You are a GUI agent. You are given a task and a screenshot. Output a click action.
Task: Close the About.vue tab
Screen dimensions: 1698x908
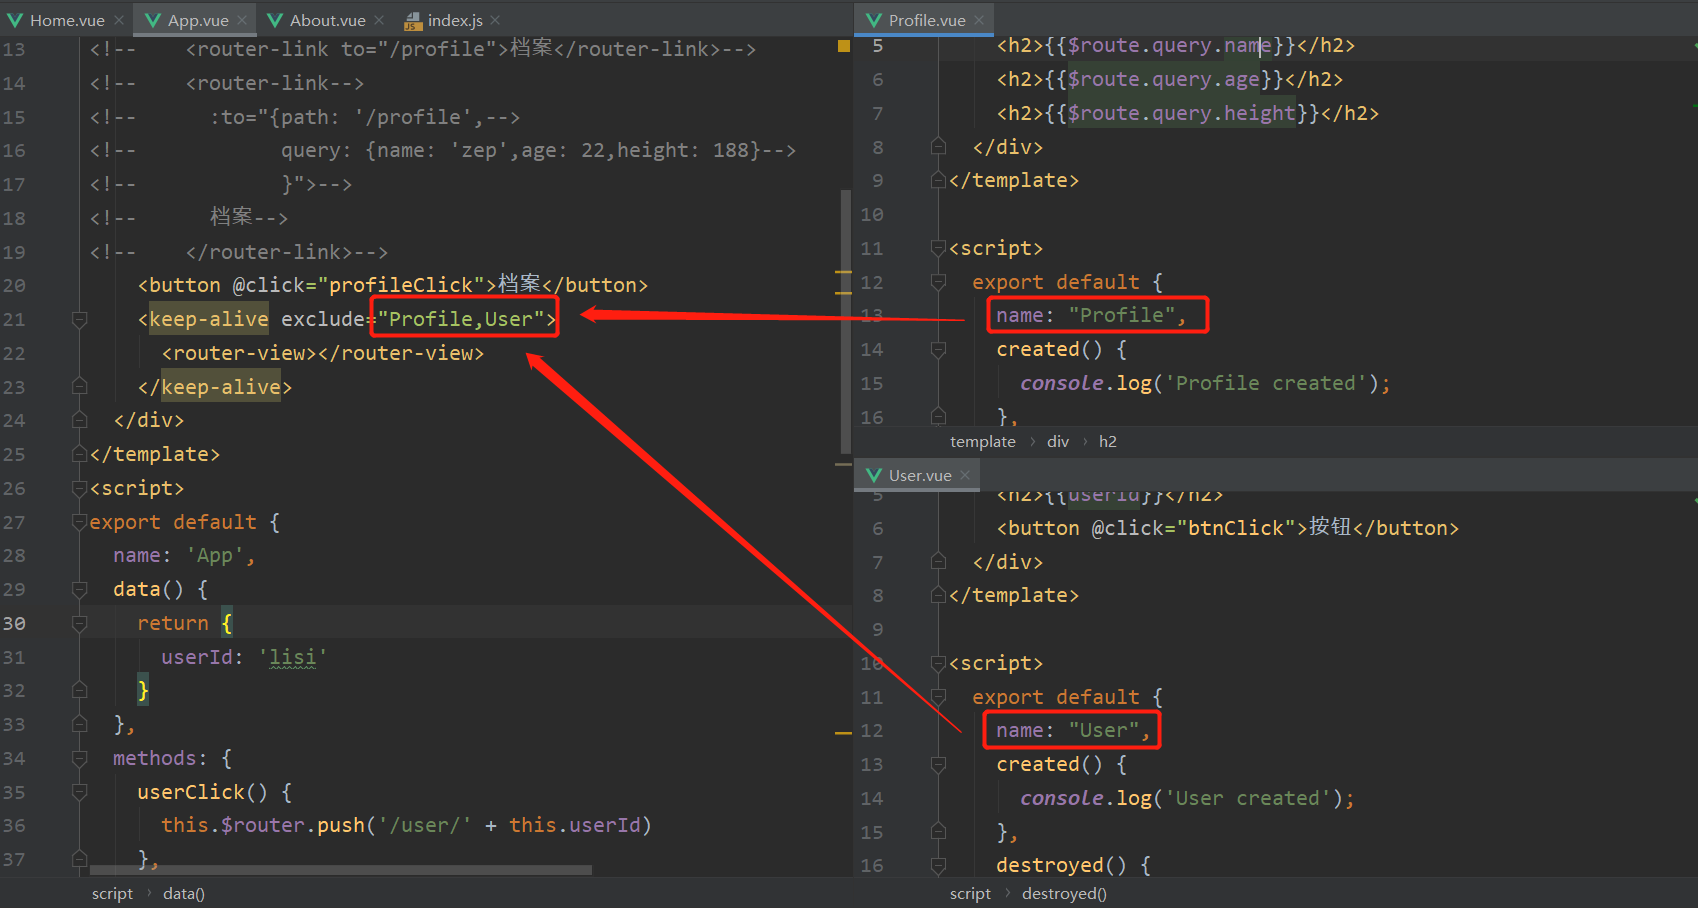379,20
